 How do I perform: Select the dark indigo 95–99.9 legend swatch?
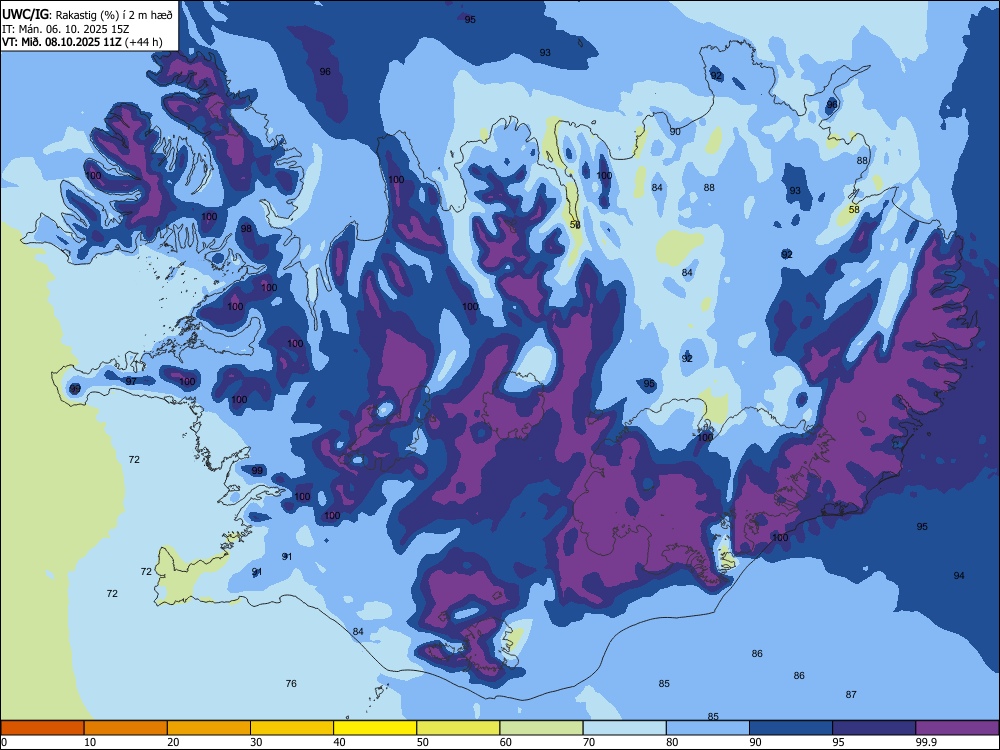(x=874, y=728)
